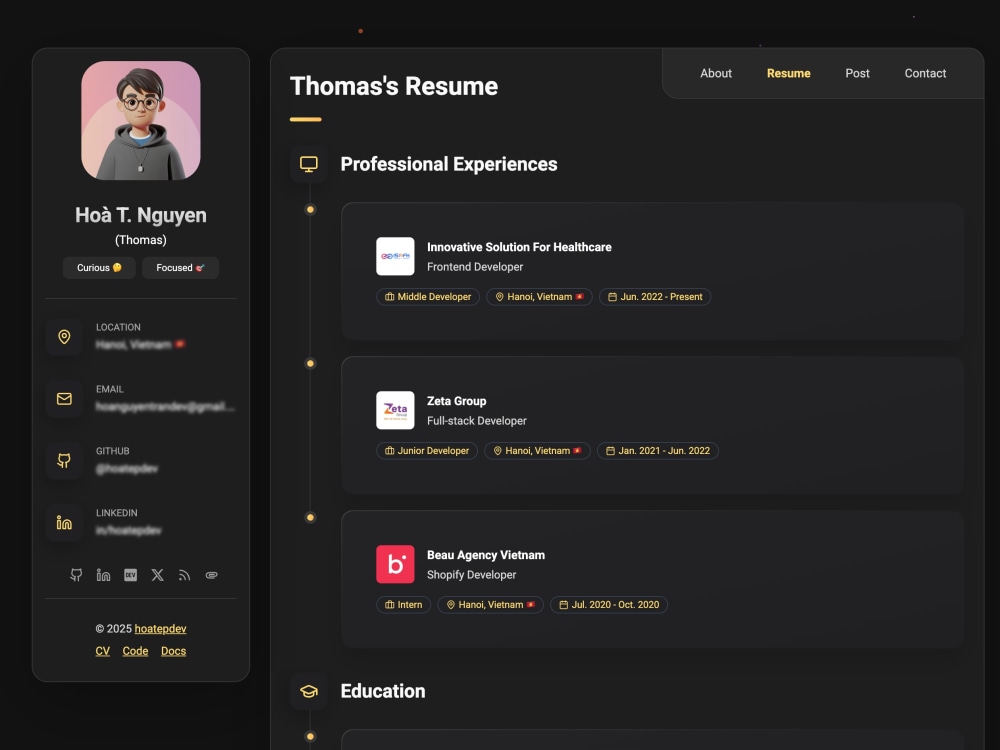Click the Thomas's Resume heading
This screenshot has width=1000, height=750.
(394, 87)
